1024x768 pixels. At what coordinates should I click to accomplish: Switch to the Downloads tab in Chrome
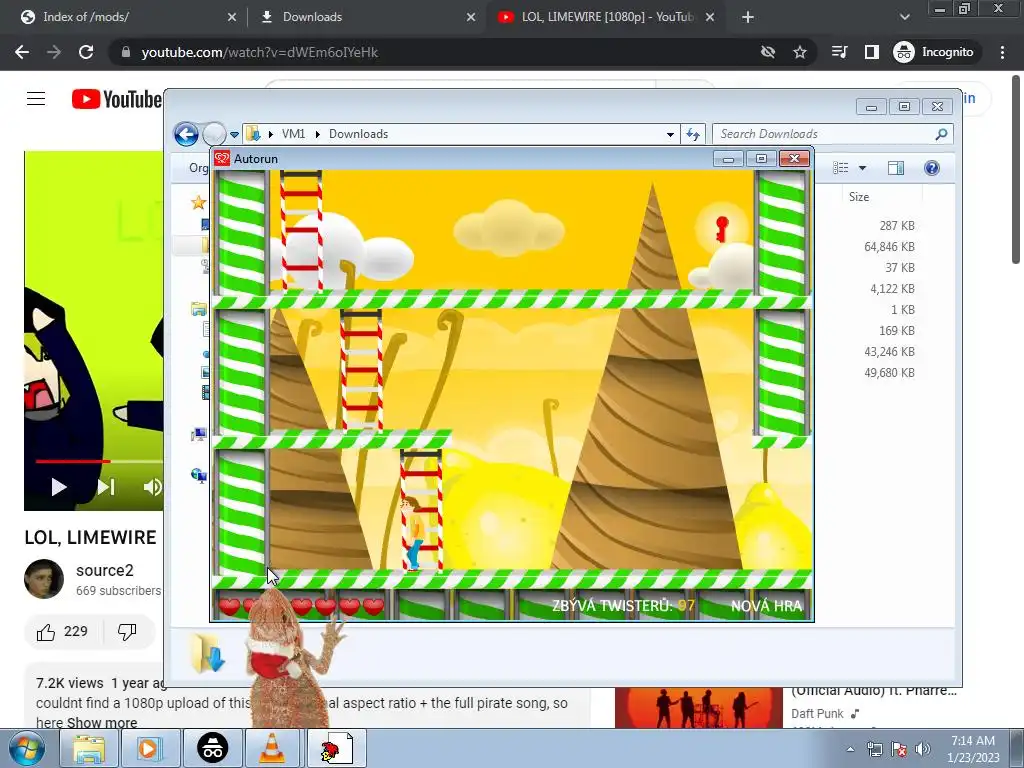pyautogui.click(x=366, y=17)
